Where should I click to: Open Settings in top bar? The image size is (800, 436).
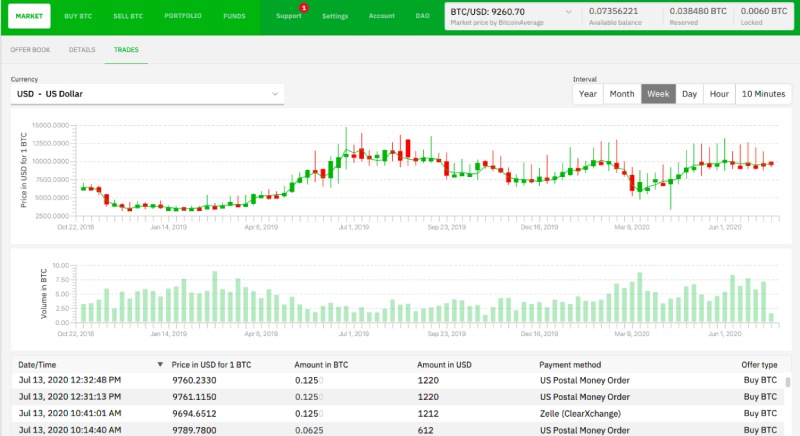pyautogui.click(x=335, y=16)
